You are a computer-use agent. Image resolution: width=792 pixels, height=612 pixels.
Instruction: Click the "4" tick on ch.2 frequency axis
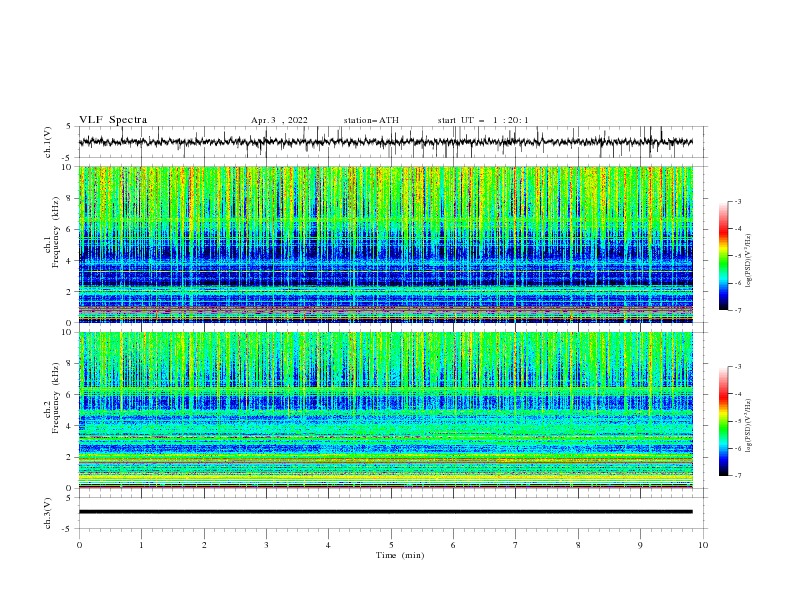click(70, 426)
